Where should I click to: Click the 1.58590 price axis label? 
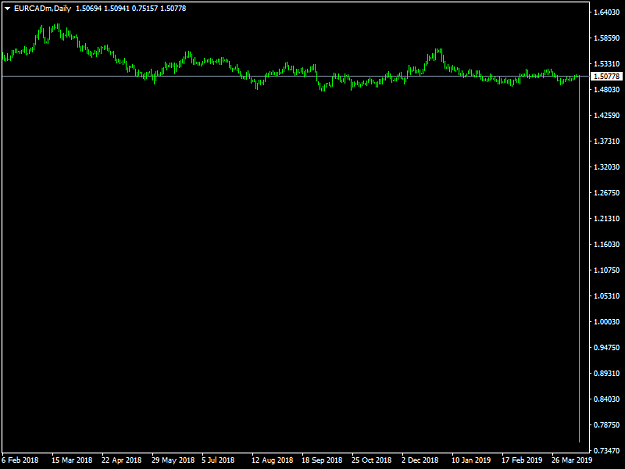607,38
